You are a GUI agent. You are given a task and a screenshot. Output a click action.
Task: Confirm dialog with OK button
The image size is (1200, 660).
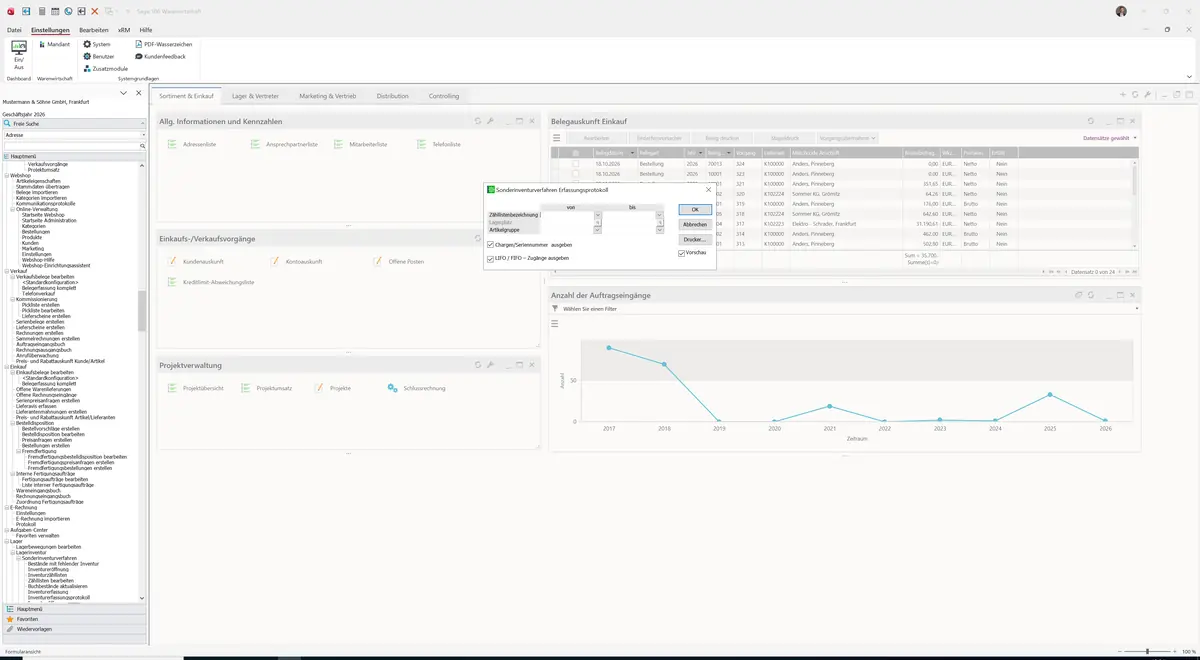(x=695, y=210)
